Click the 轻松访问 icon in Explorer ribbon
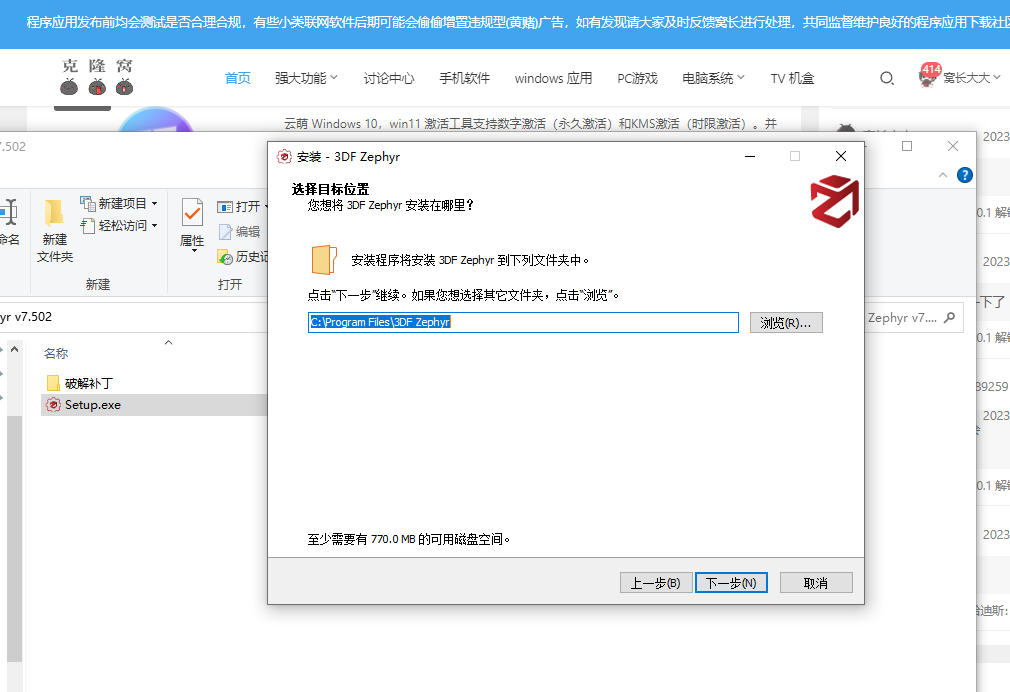This screenshot has width=1010, height=692. coord(88,226)
